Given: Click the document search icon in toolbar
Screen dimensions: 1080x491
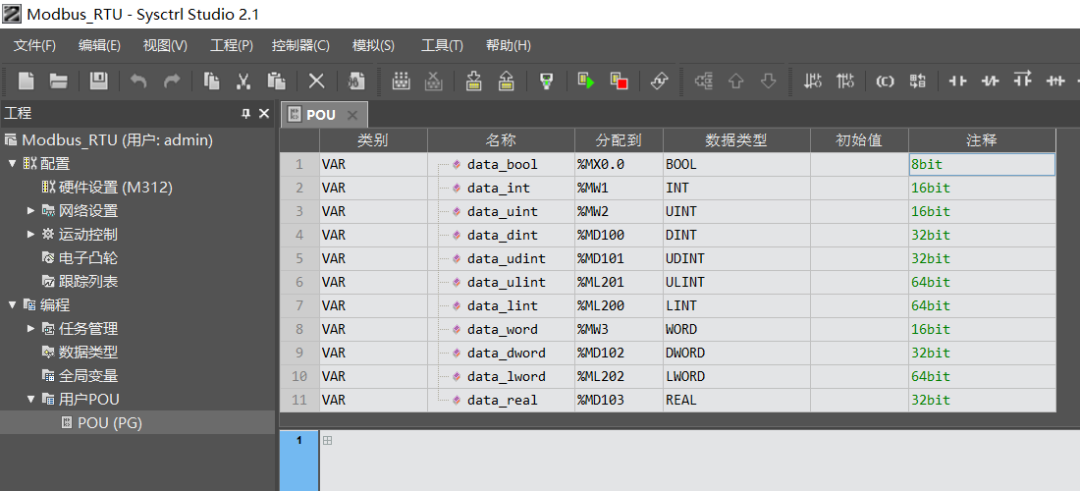Looking at the screenshot, I should pos(356,81).
